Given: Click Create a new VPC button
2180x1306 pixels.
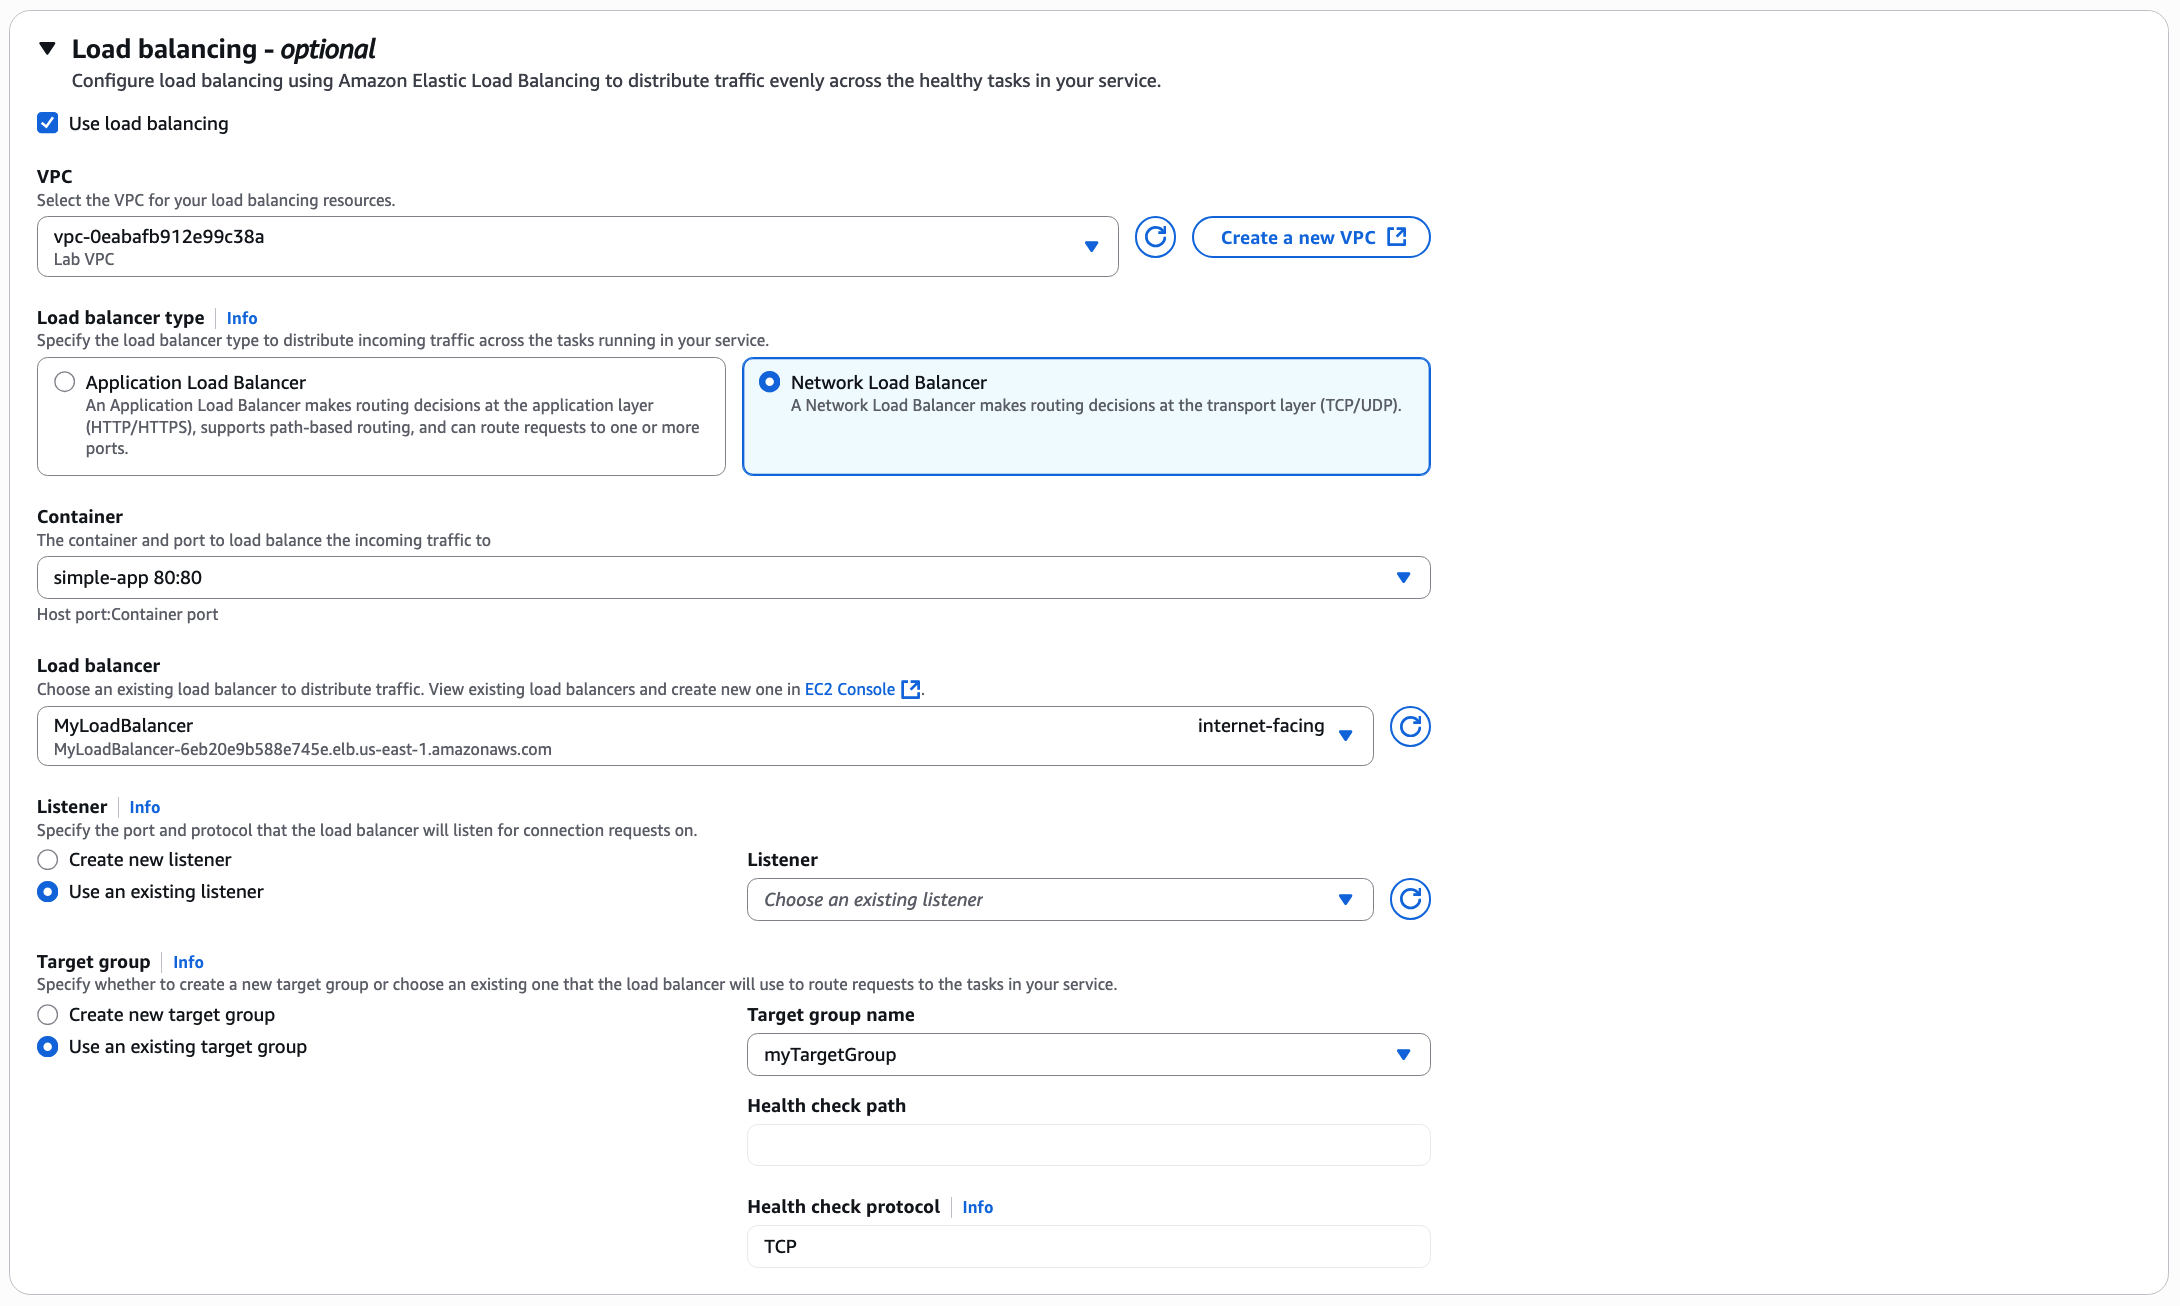Looking at the screenshot, I should 1311,237.
